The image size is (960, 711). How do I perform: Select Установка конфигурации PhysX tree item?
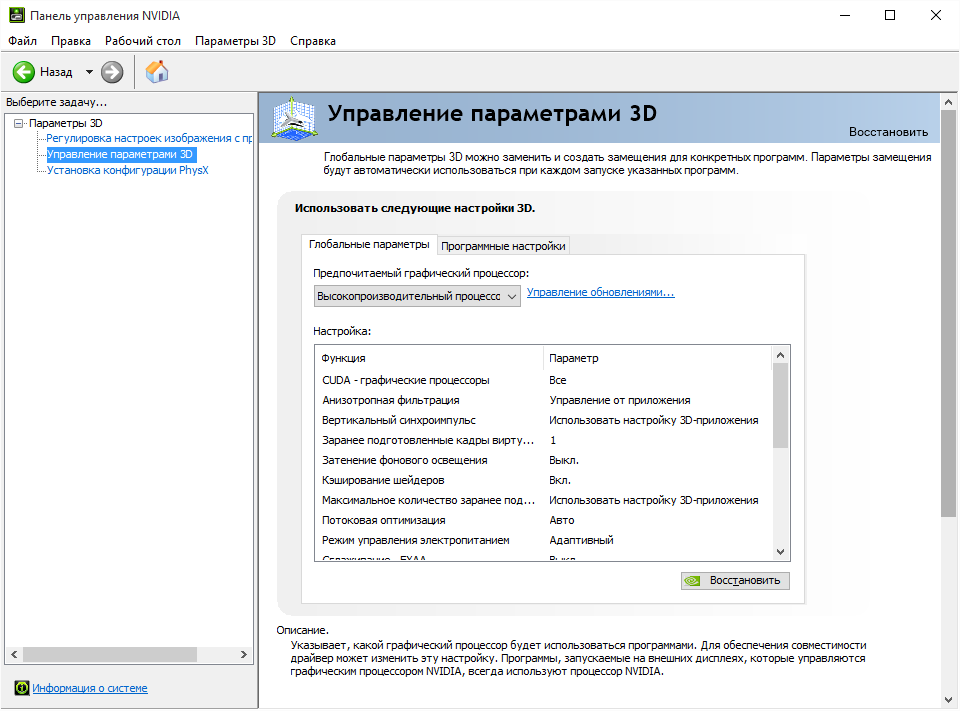click(127, 170)
